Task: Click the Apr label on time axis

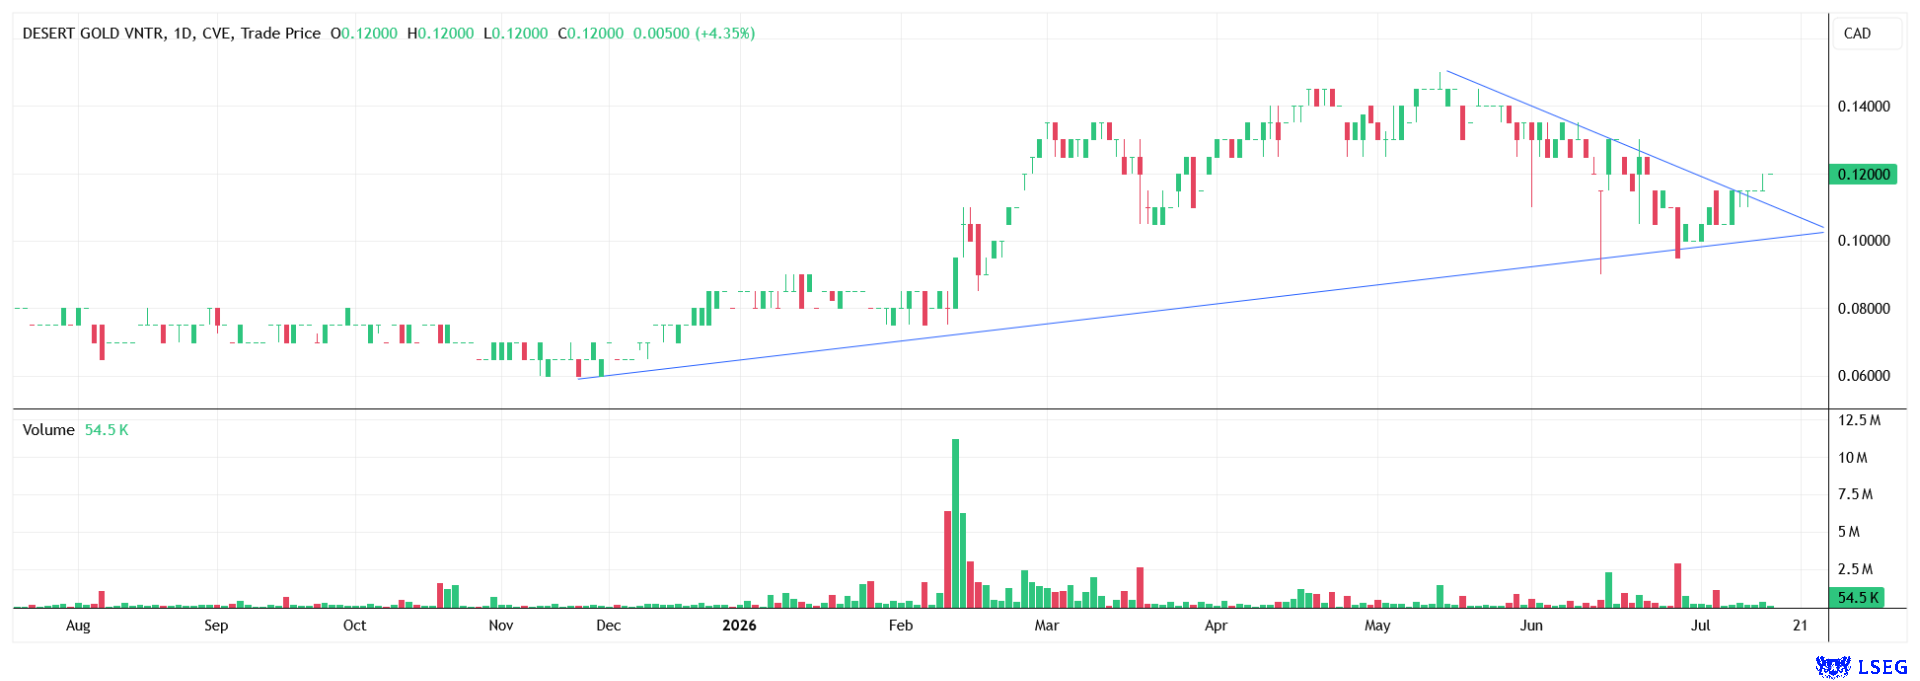Action: (x=1216, y=625)
